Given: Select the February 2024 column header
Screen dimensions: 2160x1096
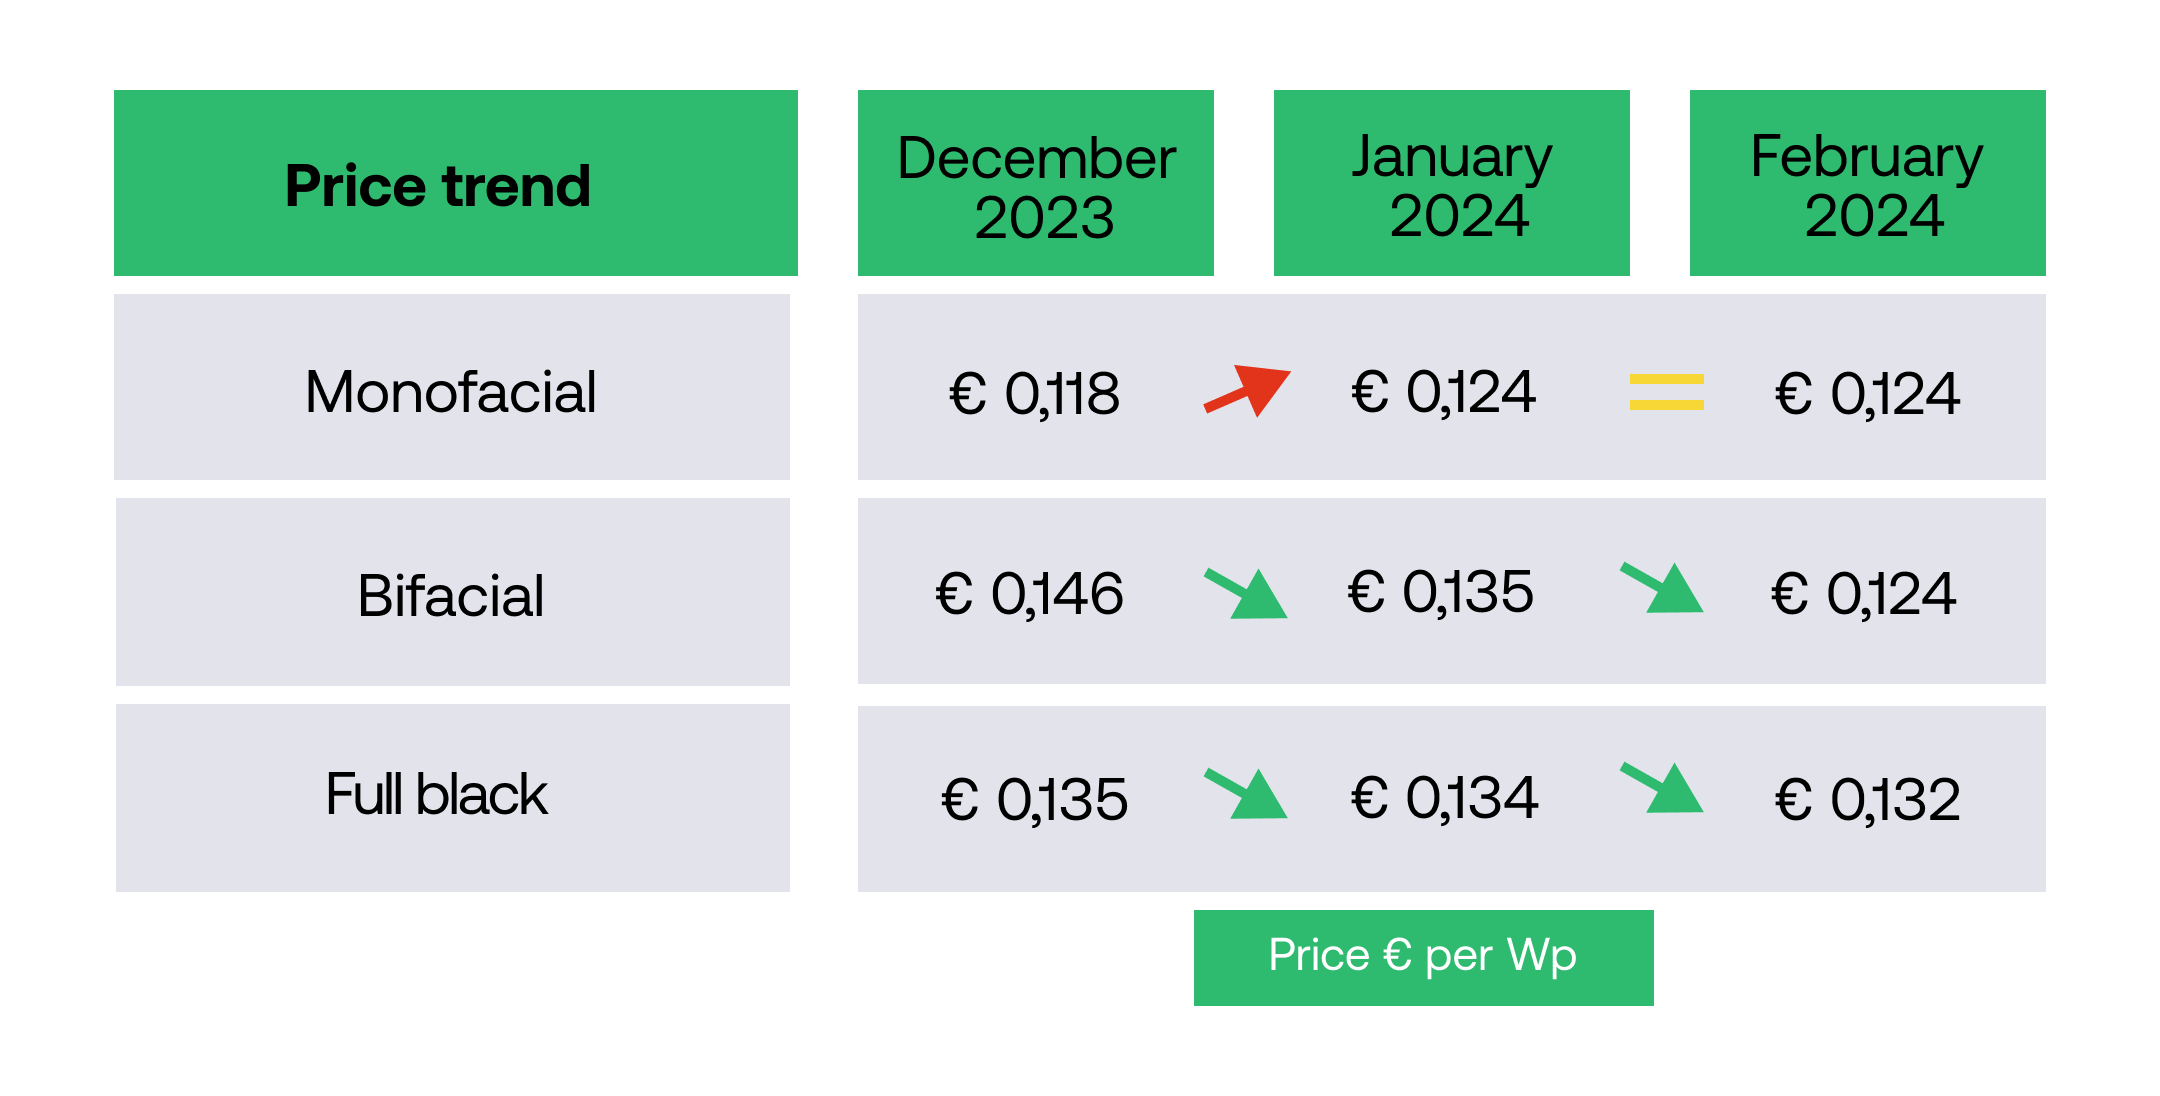Looking at the screenshot, I should (x=1868, y=184).
